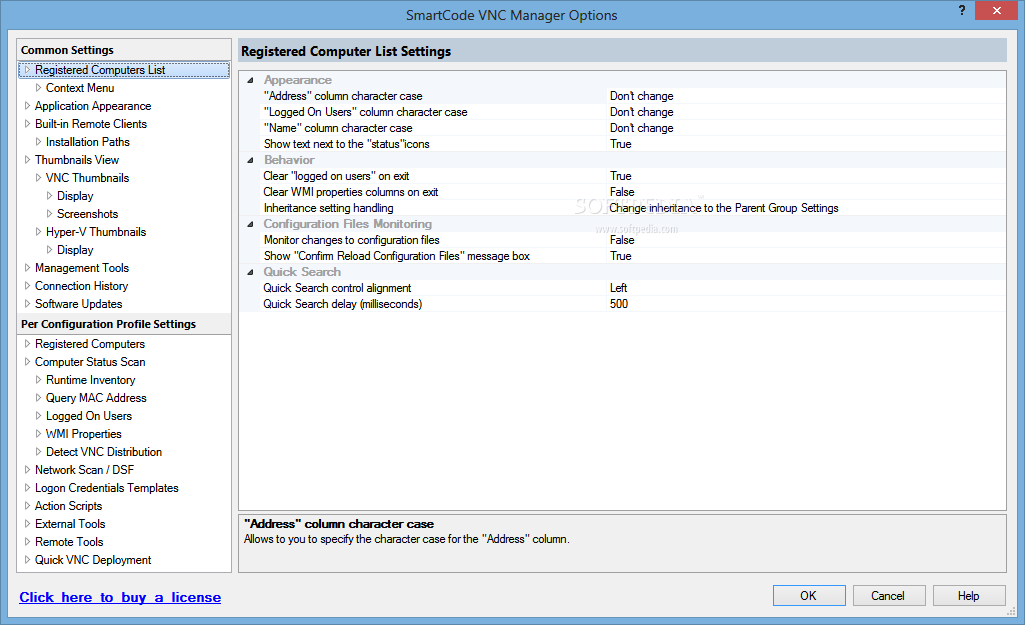The height and width of the screenshot is (625, 1025).
Task: Expand Application Appearance tree arrow
Action: point(27,105)
